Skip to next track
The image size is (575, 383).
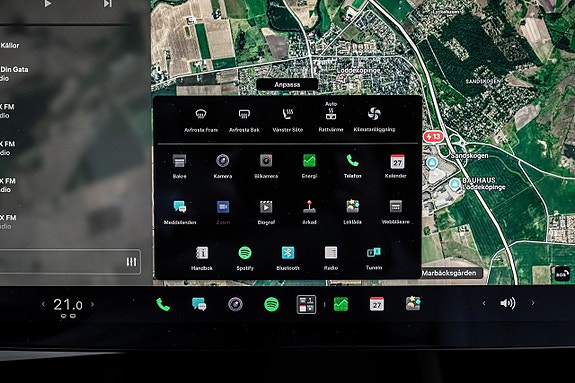(107, 4)
